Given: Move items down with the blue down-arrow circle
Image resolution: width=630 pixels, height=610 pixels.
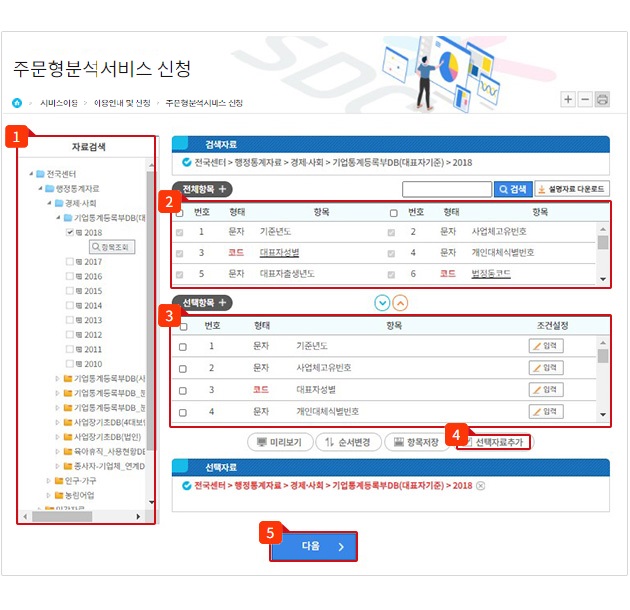Looking at the screenshot, I should (382, 303).
